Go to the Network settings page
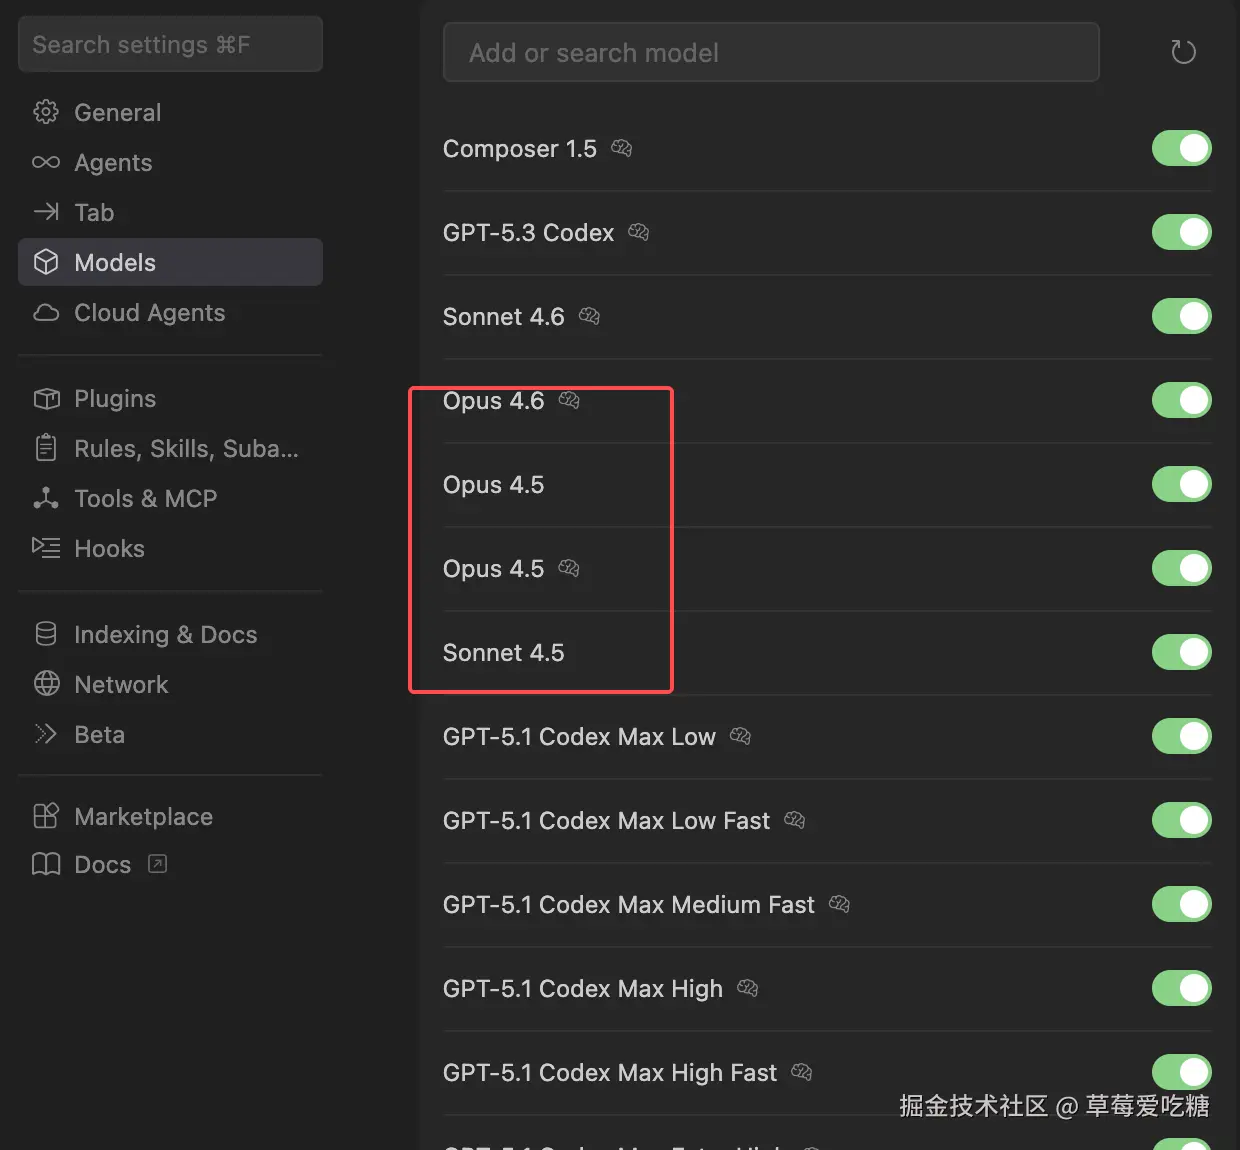 170,684
